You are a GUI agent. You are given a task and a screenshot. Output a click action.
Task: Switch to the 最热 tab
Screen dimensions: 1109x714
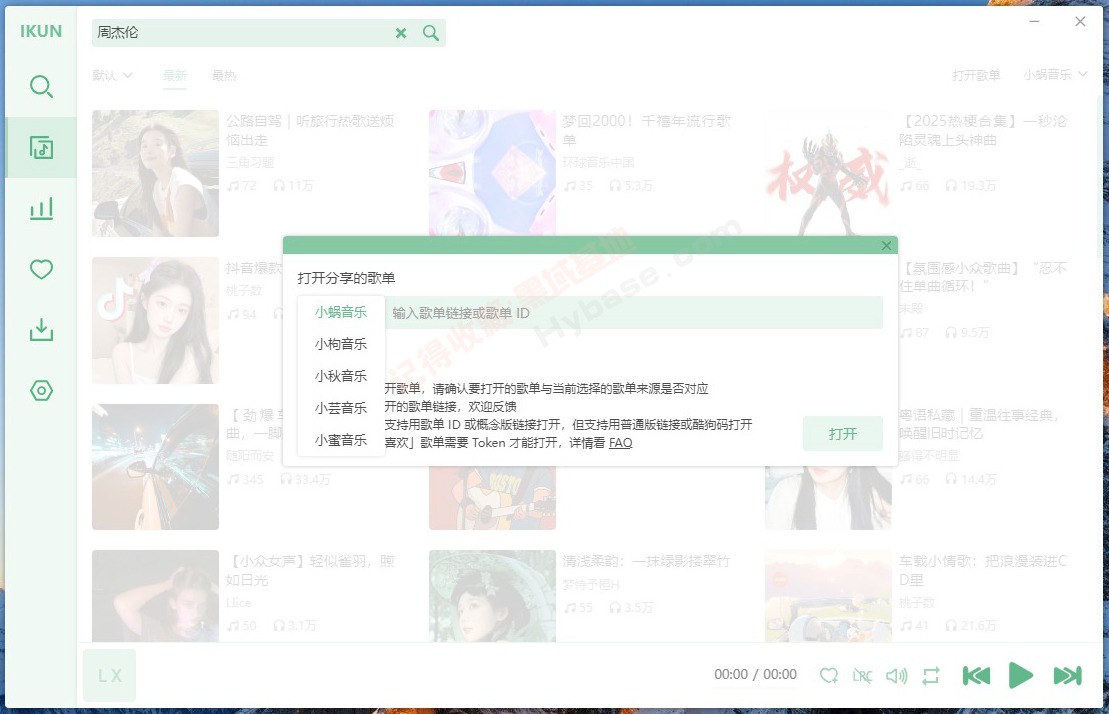(x=224, y=75)
